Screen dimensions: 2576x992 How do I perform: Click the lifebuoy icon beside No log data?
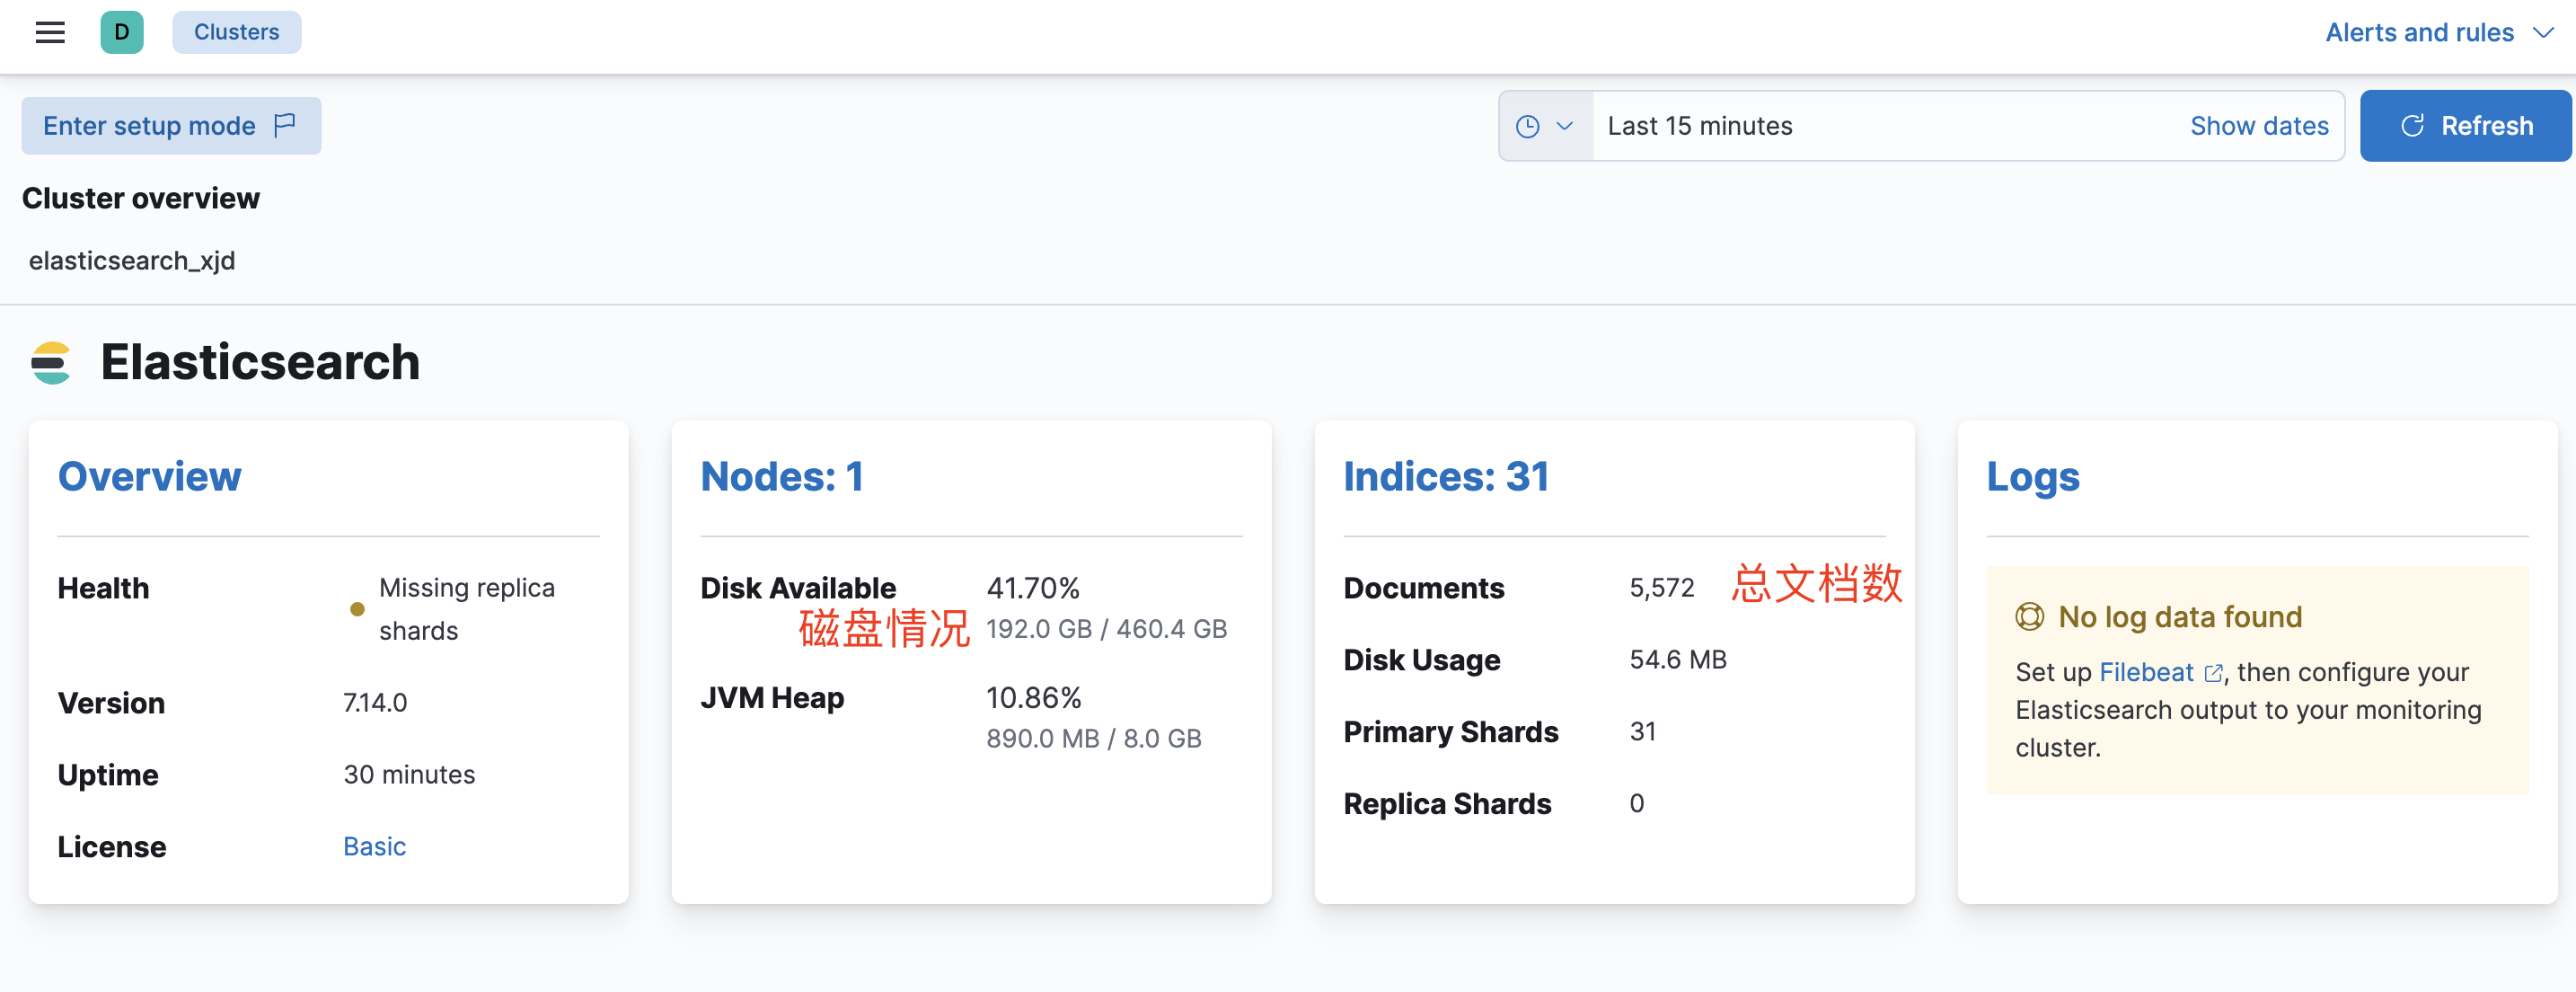coord(2030,617)
